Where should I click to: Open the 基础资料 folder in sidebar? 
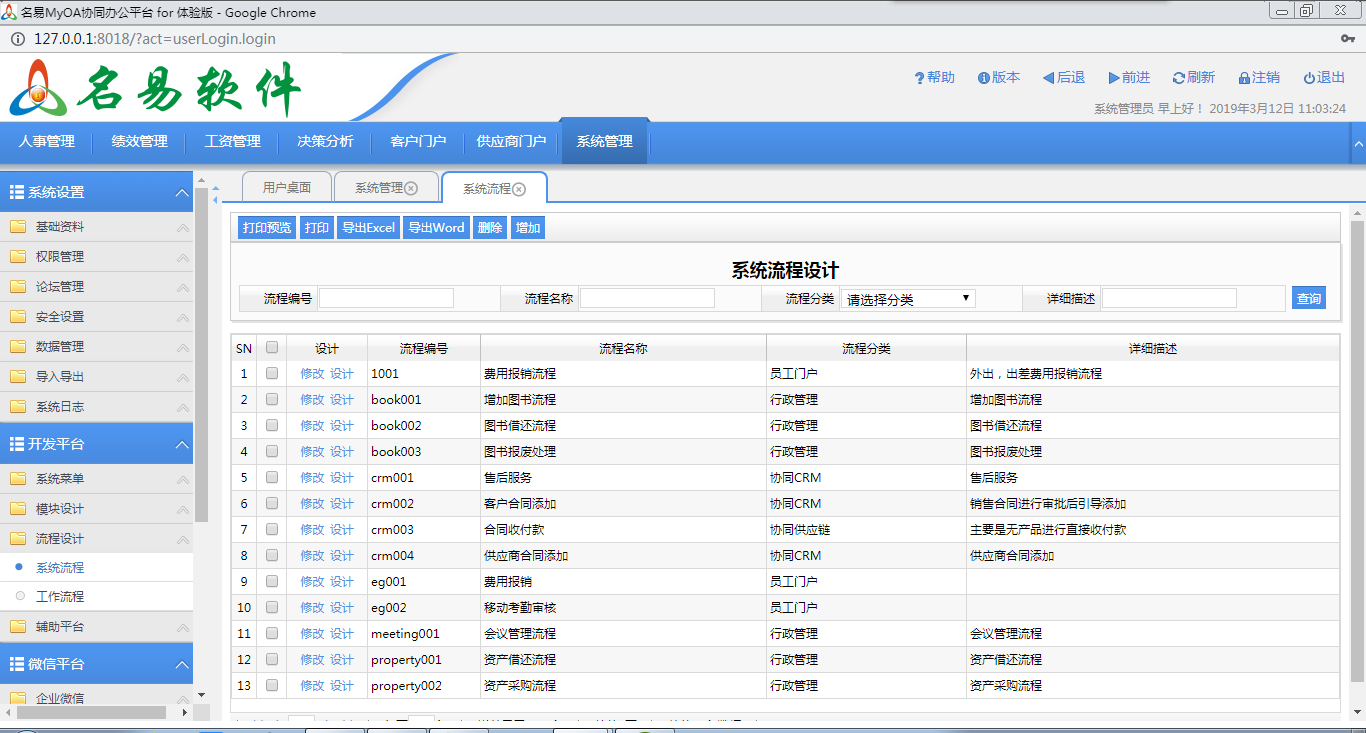(x=60, y=227)
